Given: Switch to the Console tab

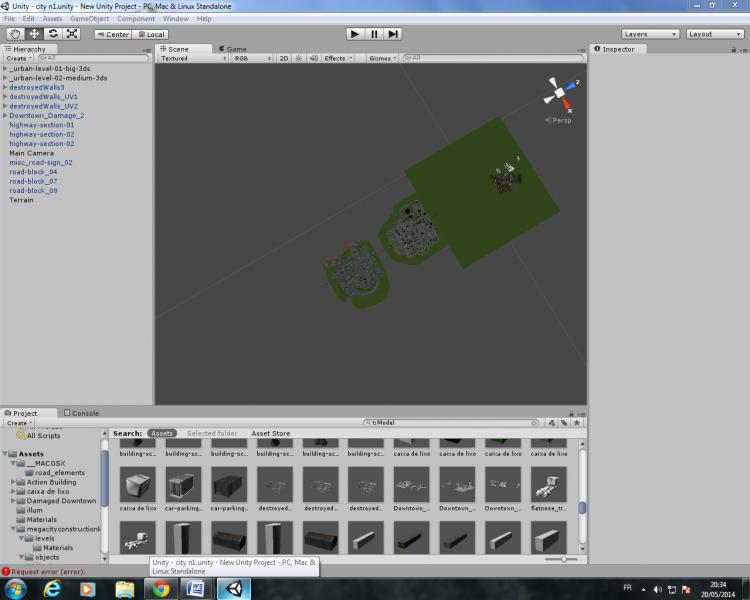Looking at the screenshot, I should [x=81, y=413].
